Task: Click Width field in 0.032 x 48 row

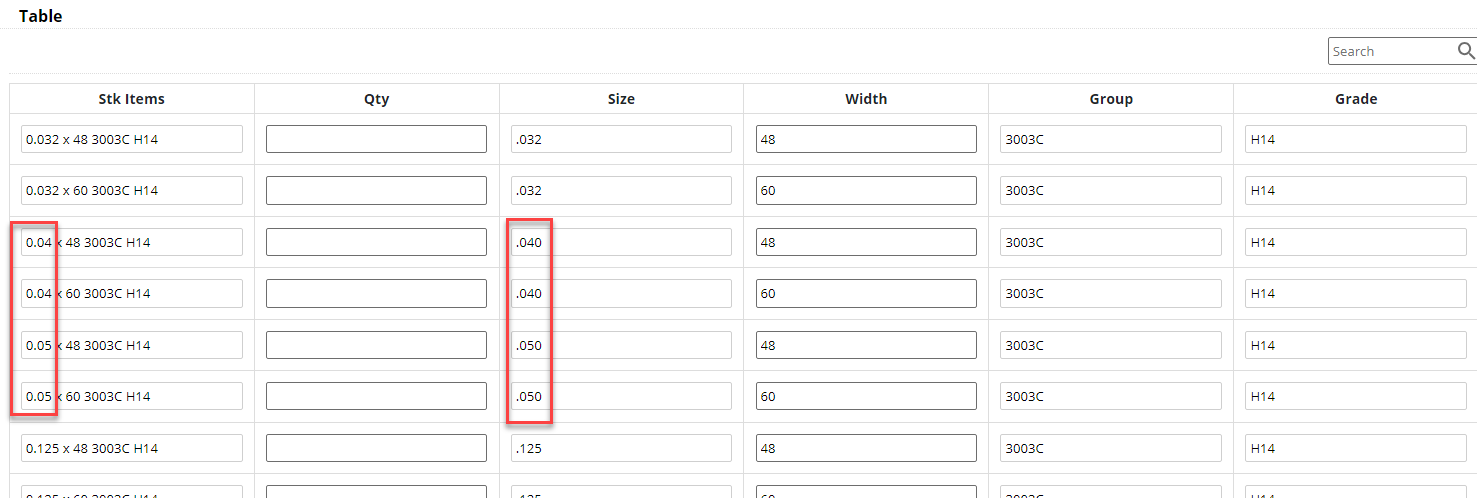Action: tap(866, 139)
